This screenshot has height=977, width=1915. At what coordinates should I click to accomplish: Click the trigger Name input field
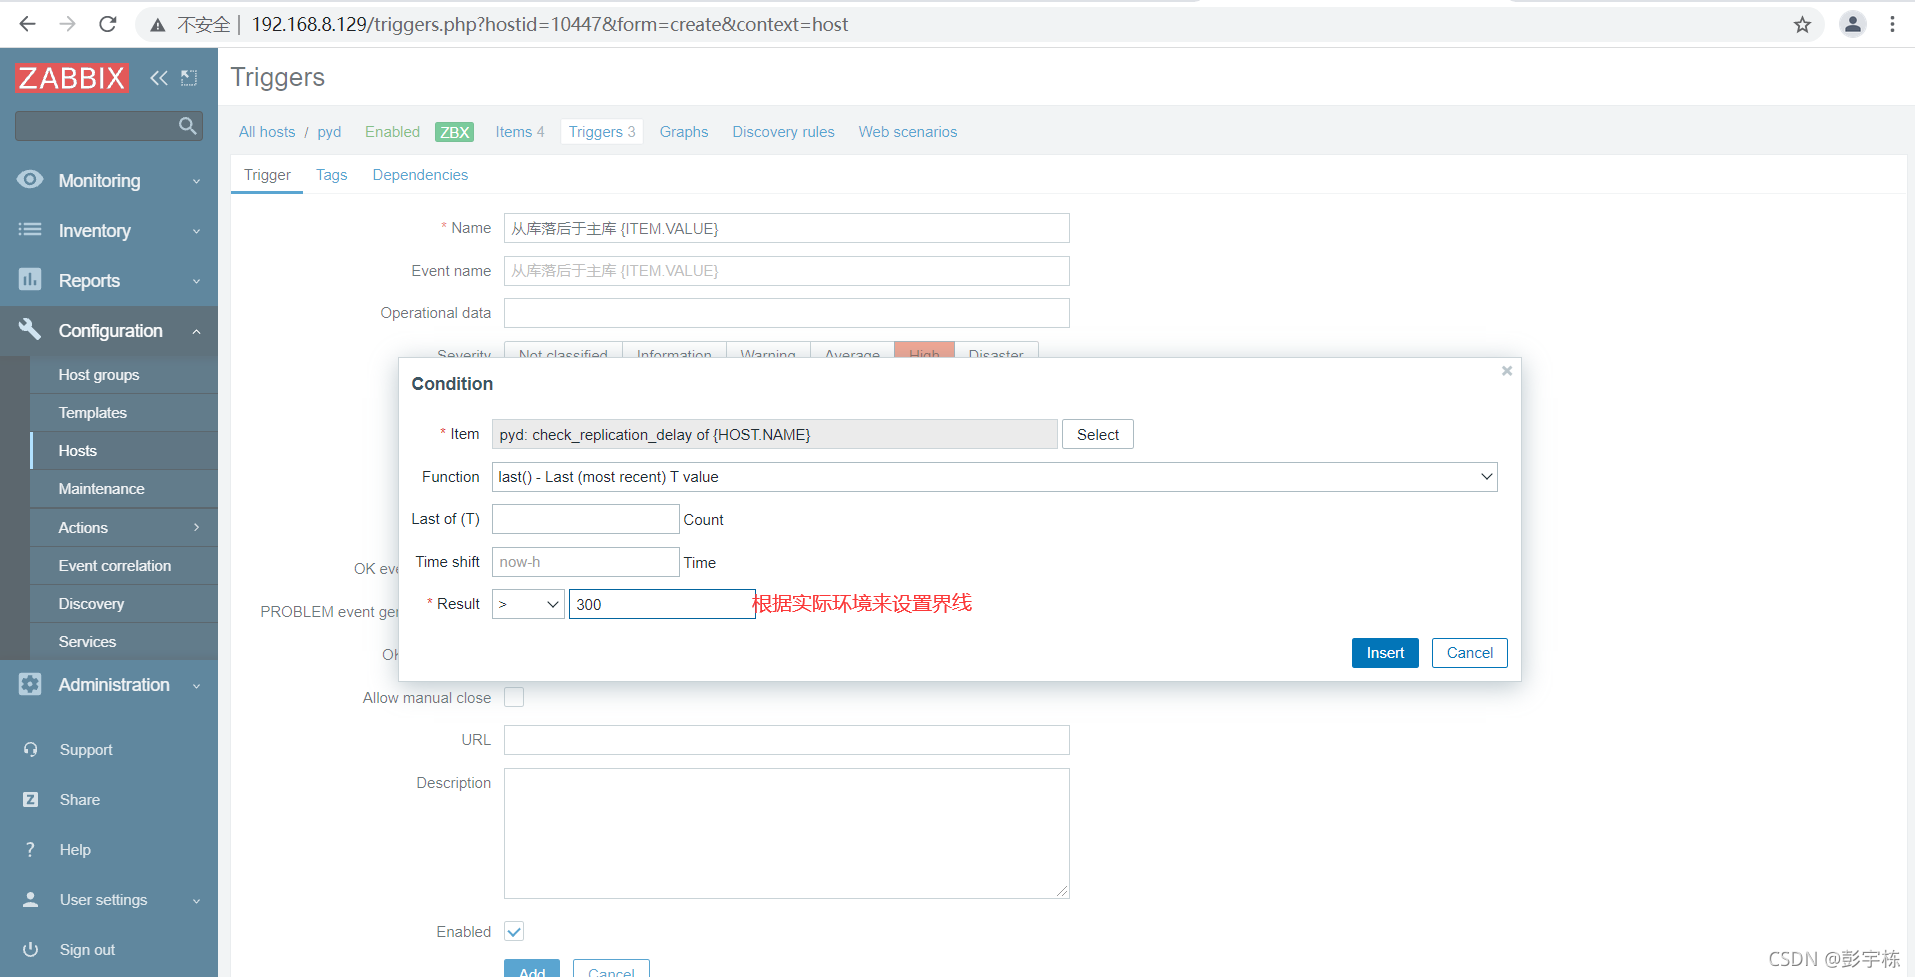click(787, 228)
